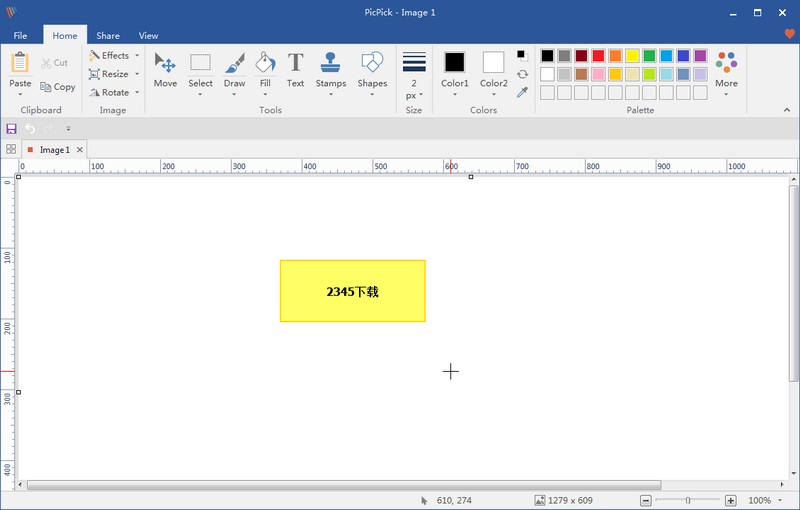
Task: Open the line Size thickness icon
Action: point(414,62)
